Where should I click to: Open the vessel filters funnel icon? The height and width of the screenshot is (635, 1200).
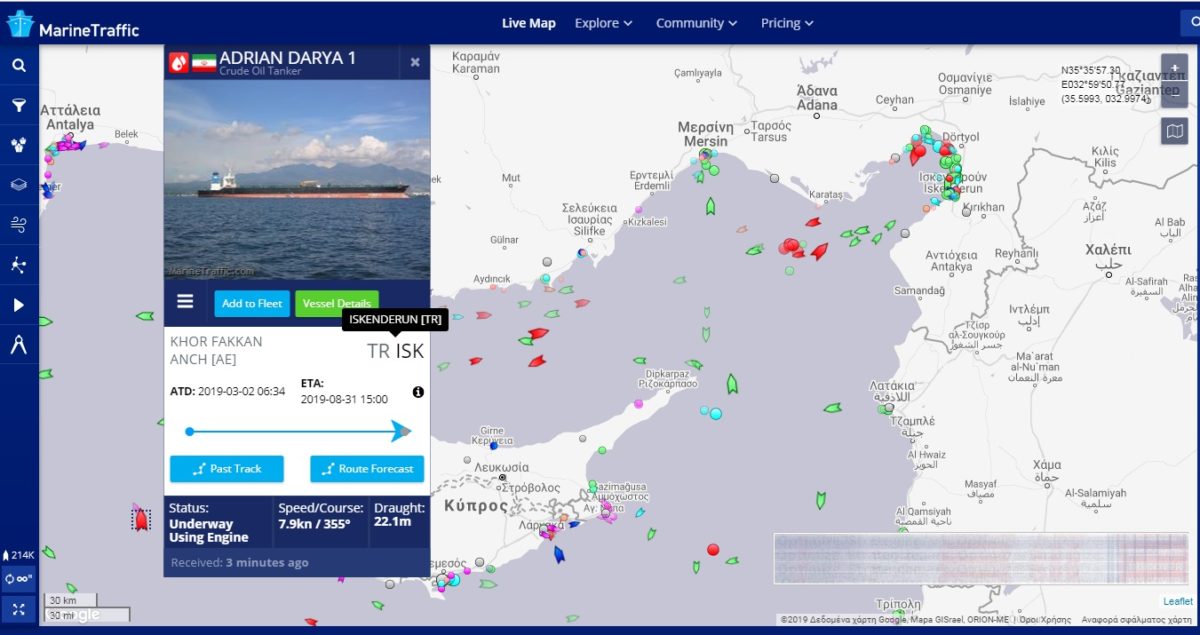point(19,105)
